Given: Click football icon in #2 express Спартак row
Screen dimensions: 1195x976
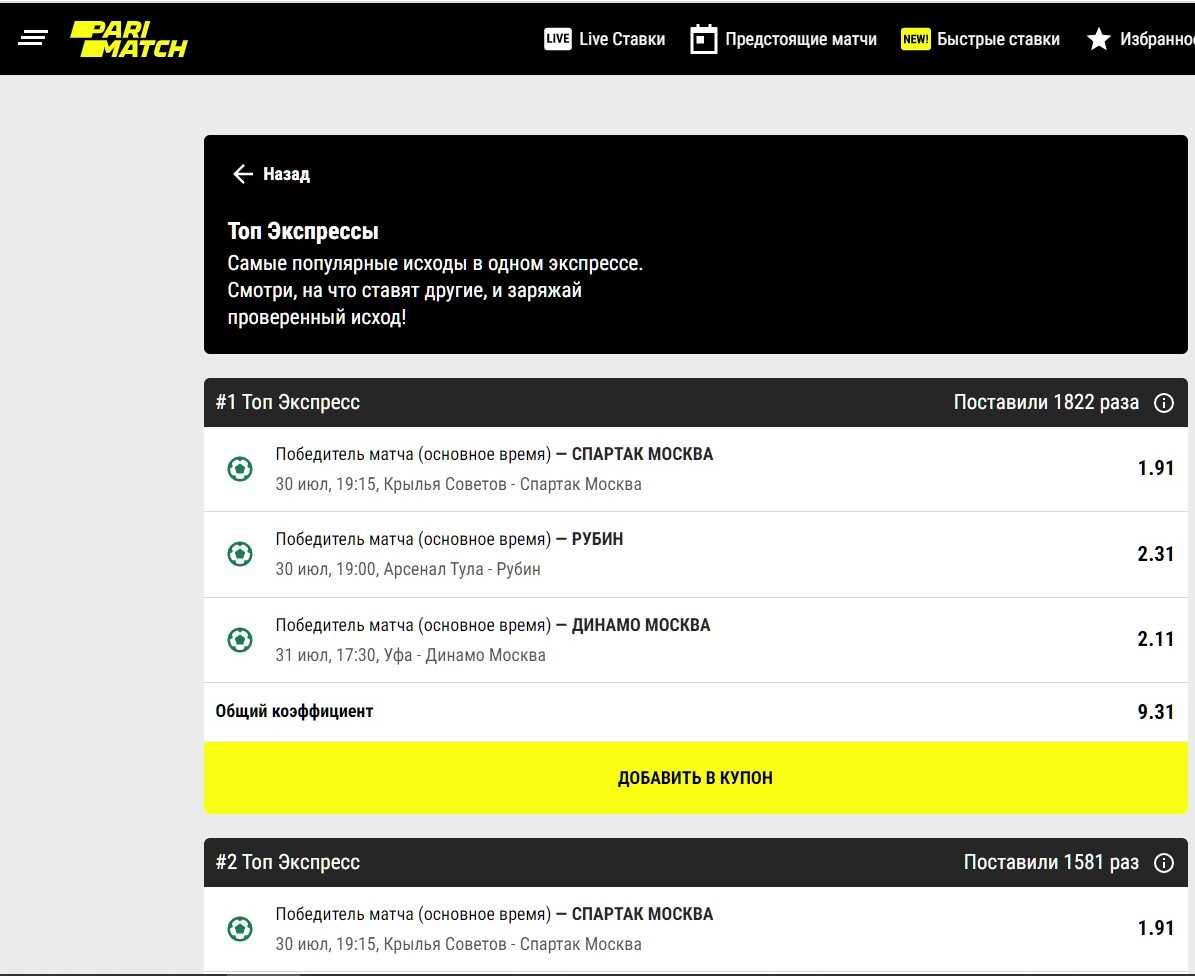Looking at the screenshot, I should click(240, 929).
